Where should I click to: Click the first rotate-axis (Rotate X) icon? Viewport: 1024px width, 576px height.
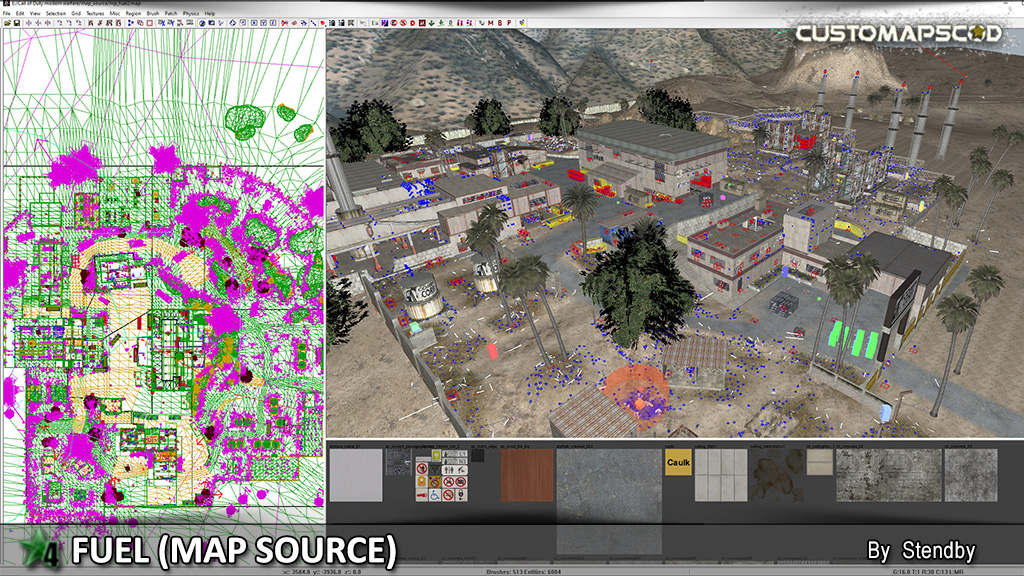pos(59,23)
